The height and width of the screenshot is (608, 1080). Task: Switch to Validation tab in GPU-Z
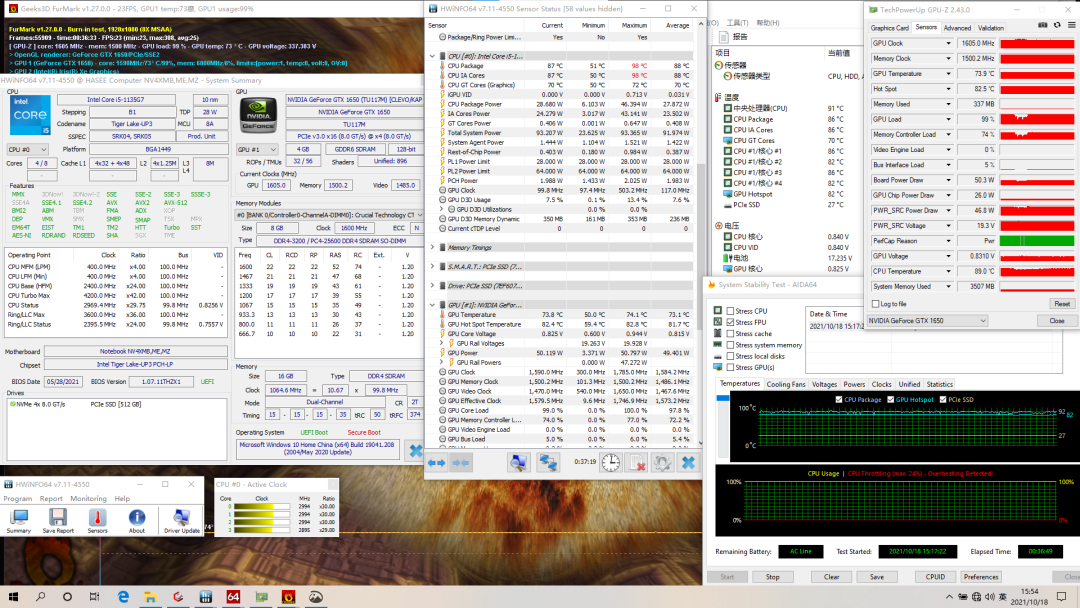[x=990, y=28]
